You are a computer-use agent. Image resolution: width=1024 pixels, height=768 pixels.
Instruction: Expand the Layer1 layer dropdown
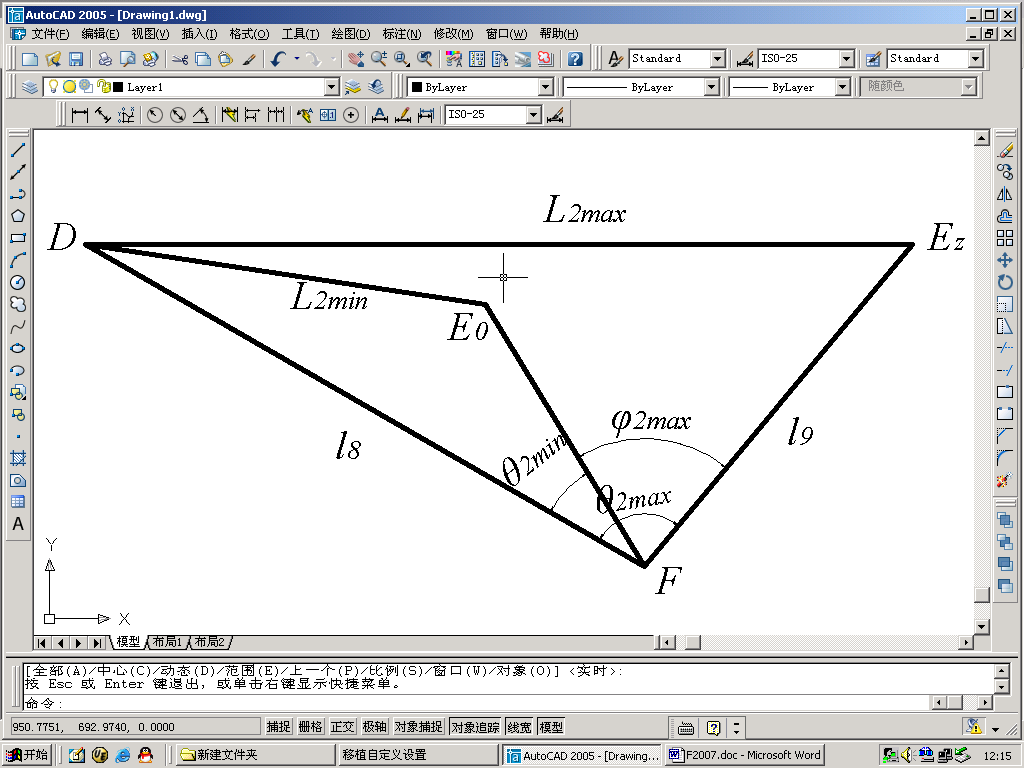(332, 87)
